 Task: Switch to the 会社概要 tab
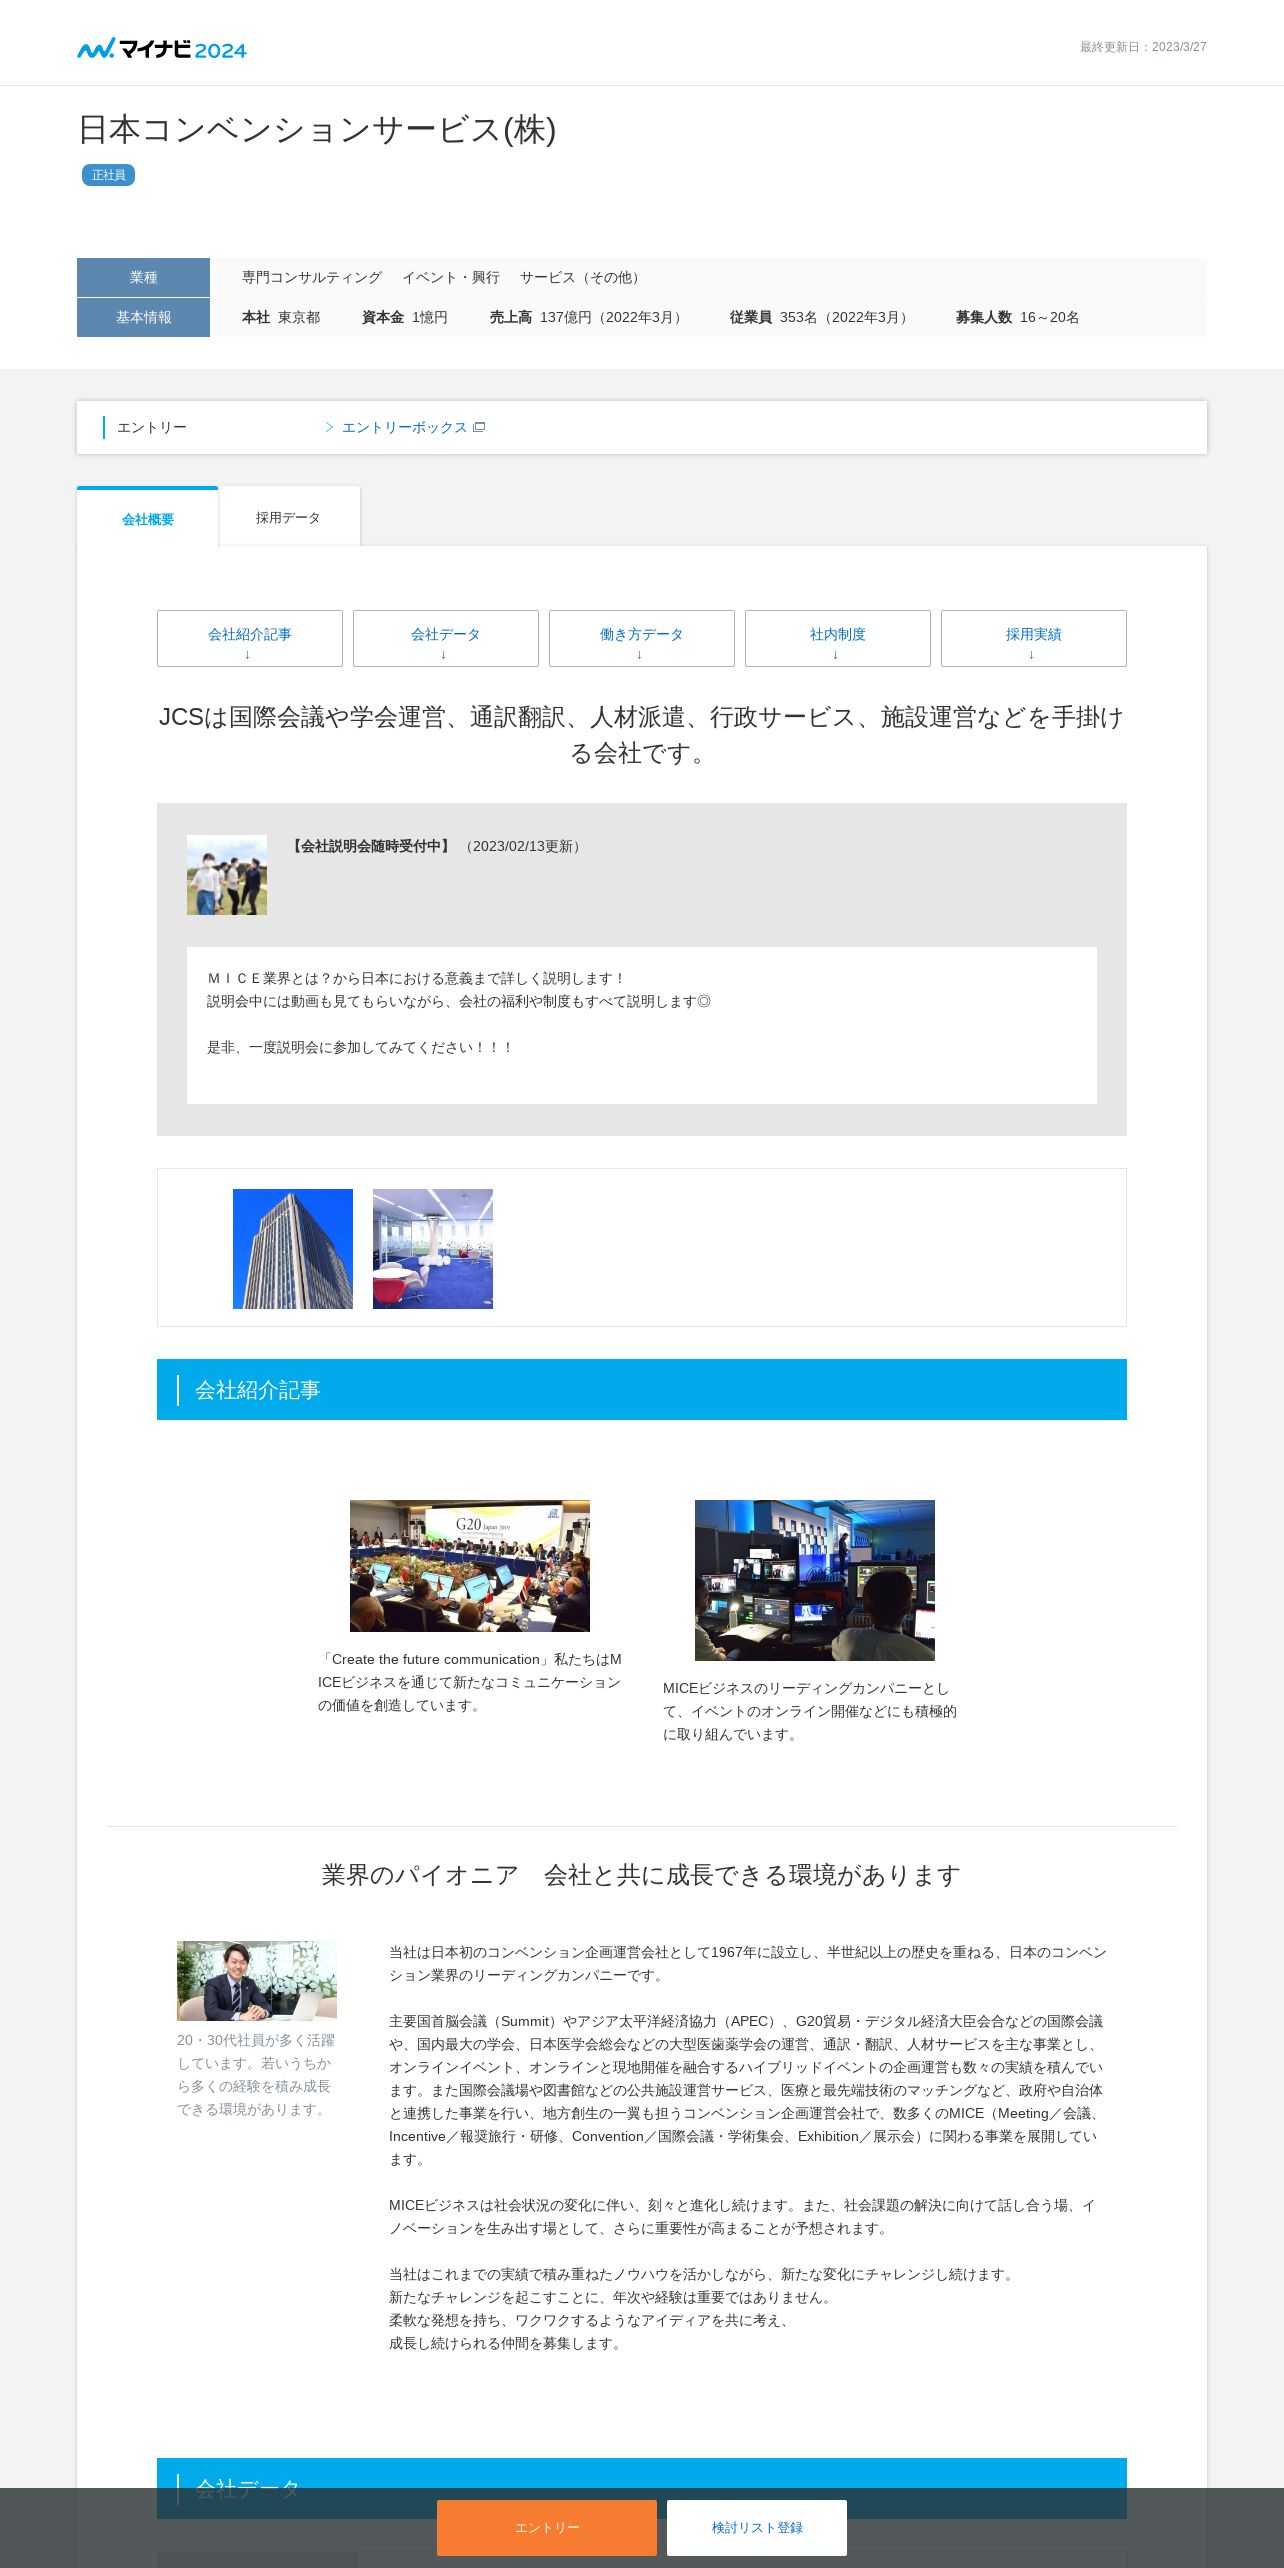(x=148, y=518)
